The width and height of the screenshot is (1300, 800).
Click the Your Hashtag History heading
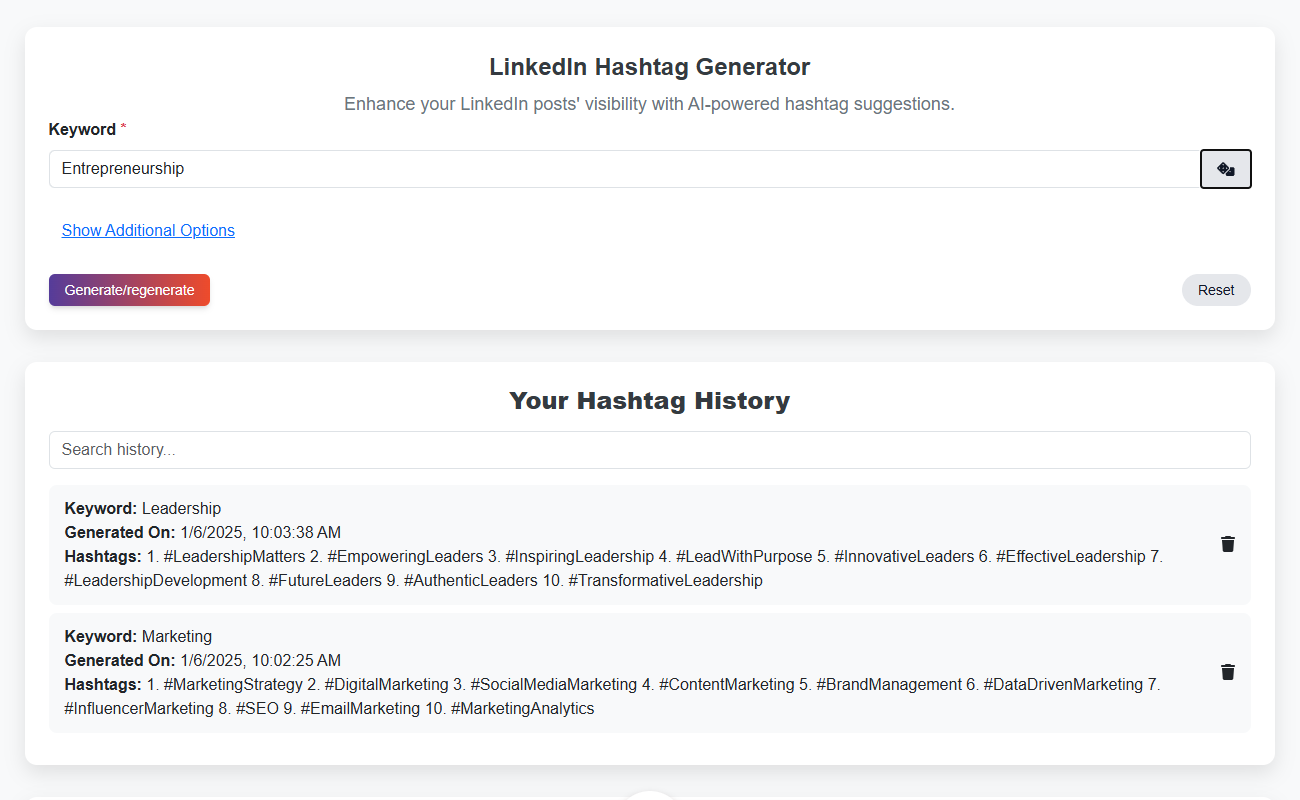click(x=650, y=401)
